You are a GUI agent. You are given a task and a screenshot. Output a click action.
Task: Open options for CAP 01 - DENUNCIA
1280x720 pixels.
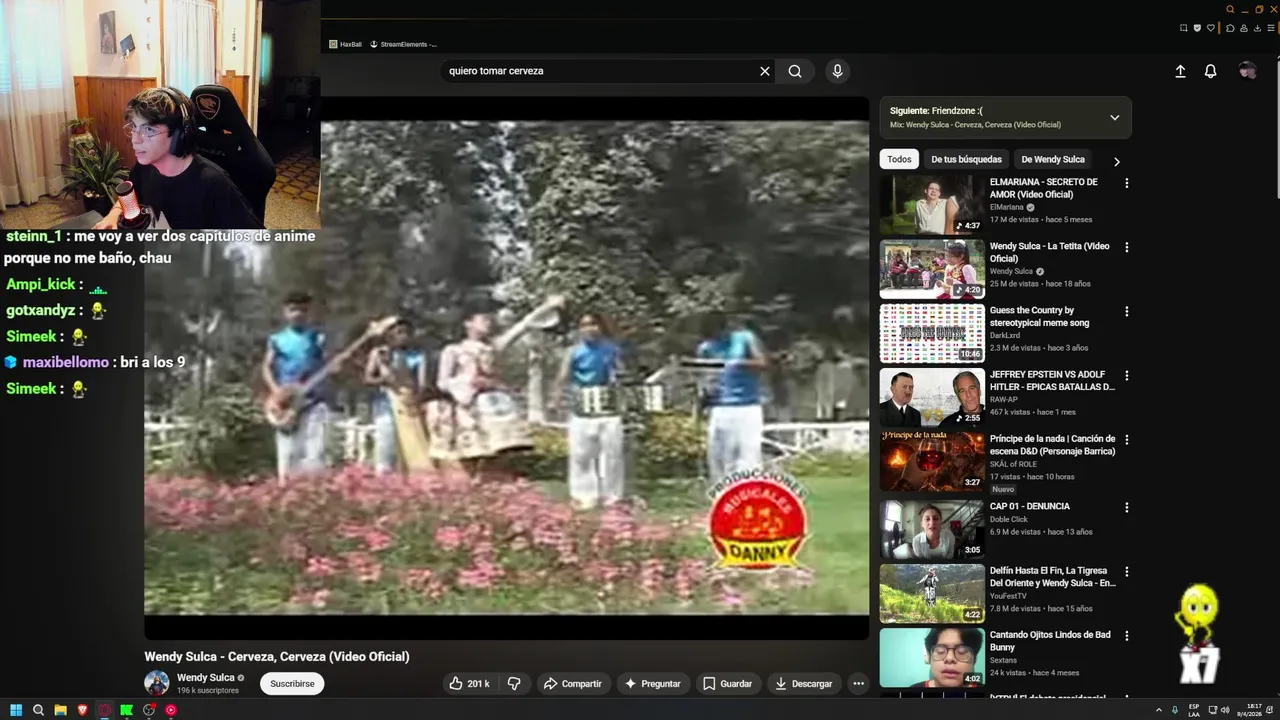(x=1126, y=507)
